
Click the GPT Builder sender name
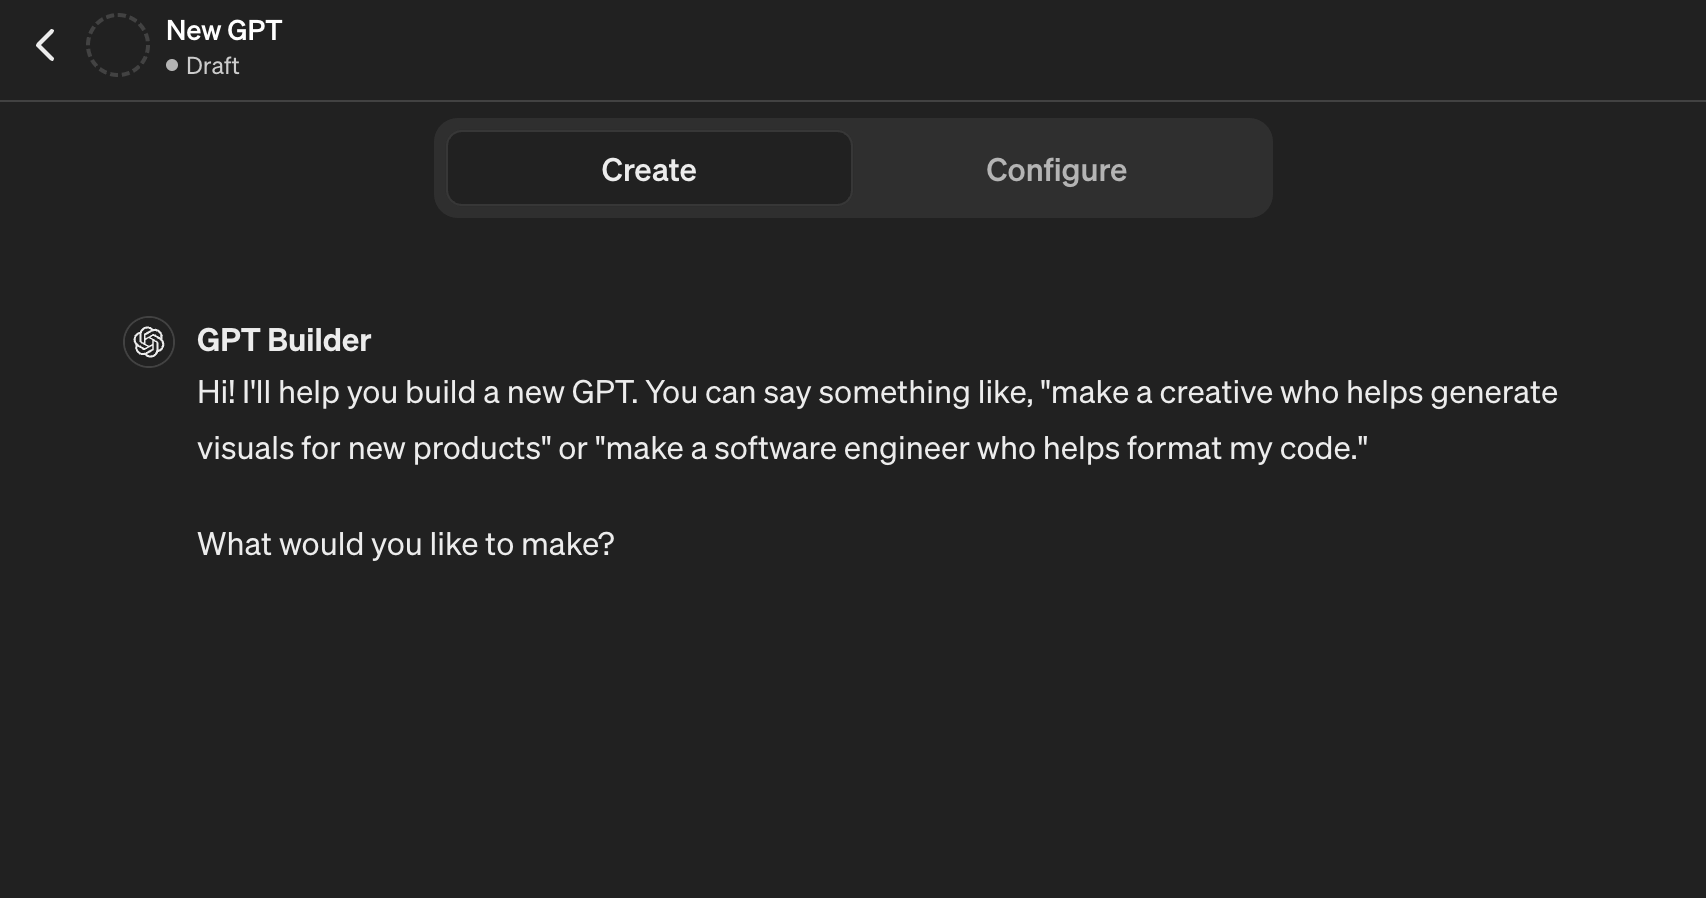tap(284, 340)
